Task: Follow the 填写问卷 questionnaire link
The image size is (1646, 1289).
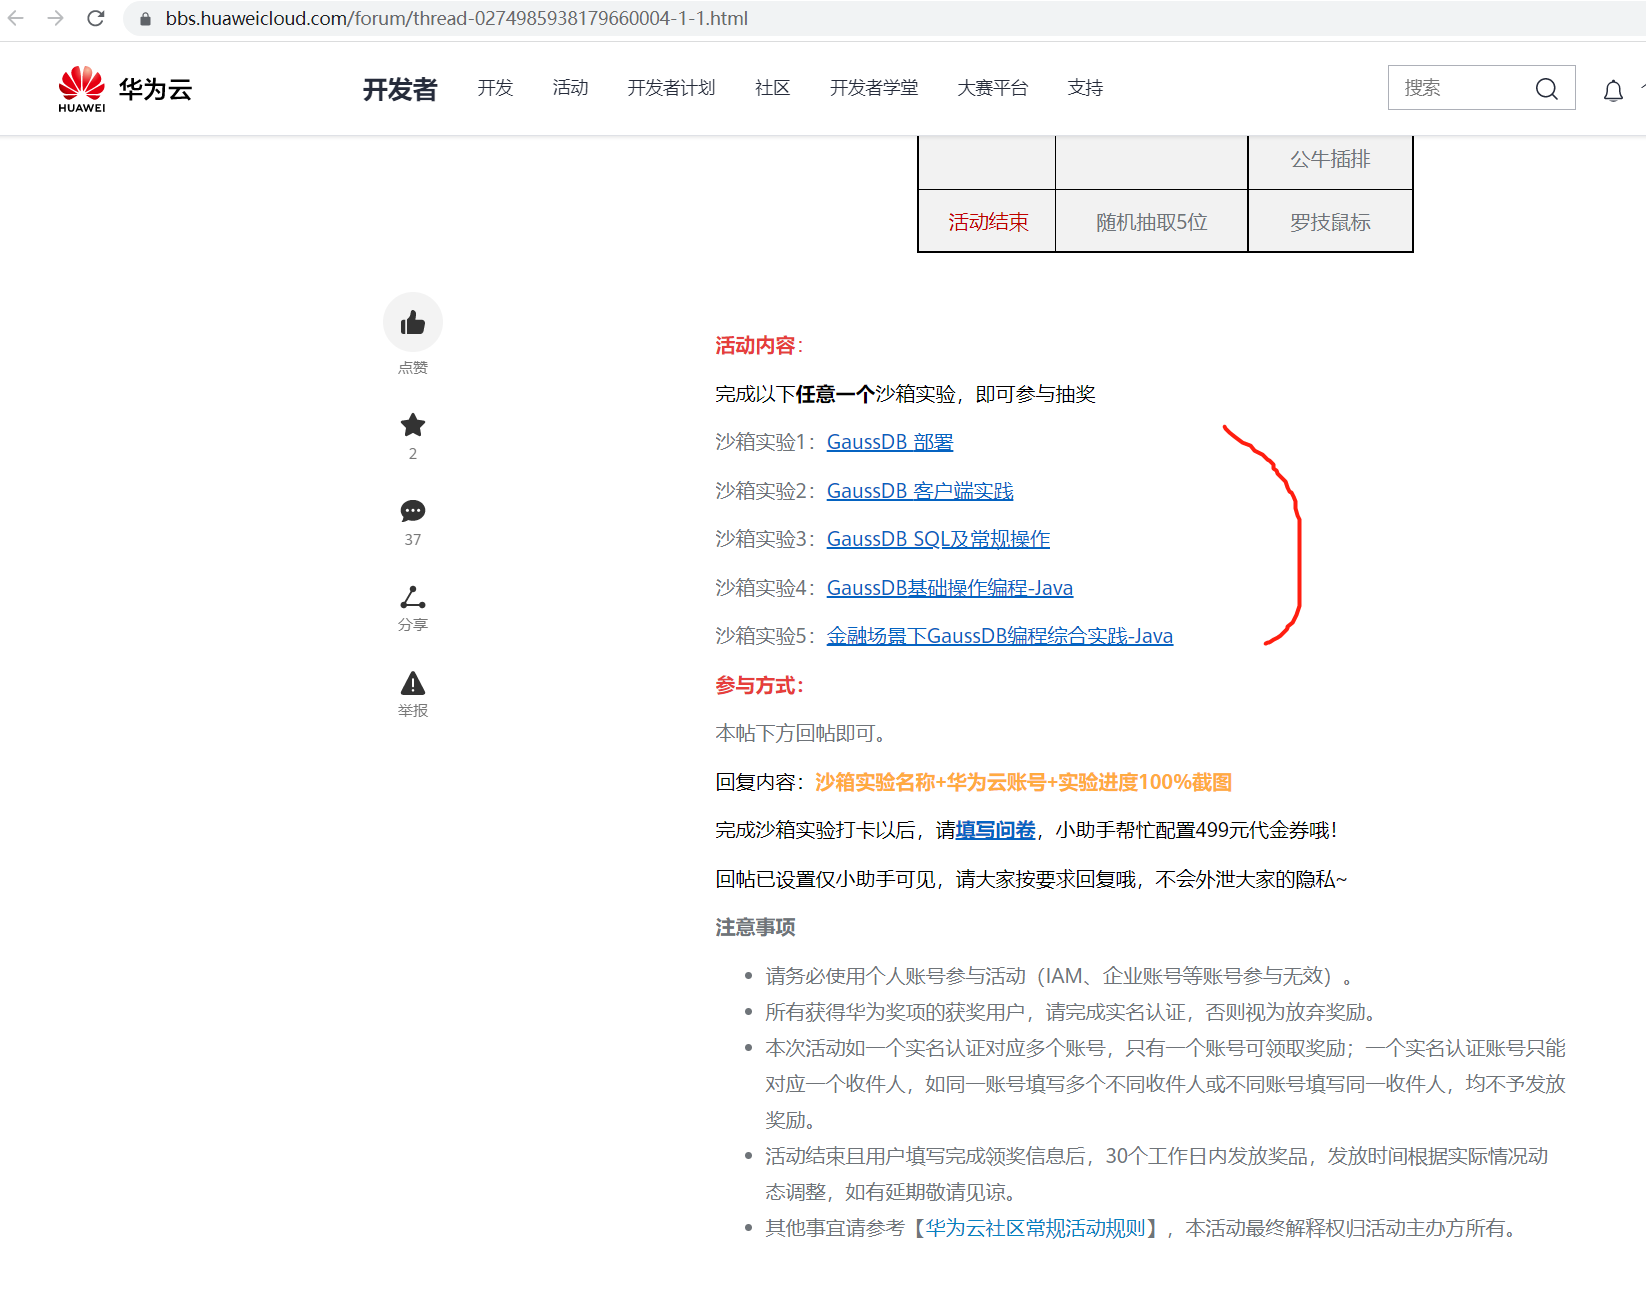Action: coord(996,830)
